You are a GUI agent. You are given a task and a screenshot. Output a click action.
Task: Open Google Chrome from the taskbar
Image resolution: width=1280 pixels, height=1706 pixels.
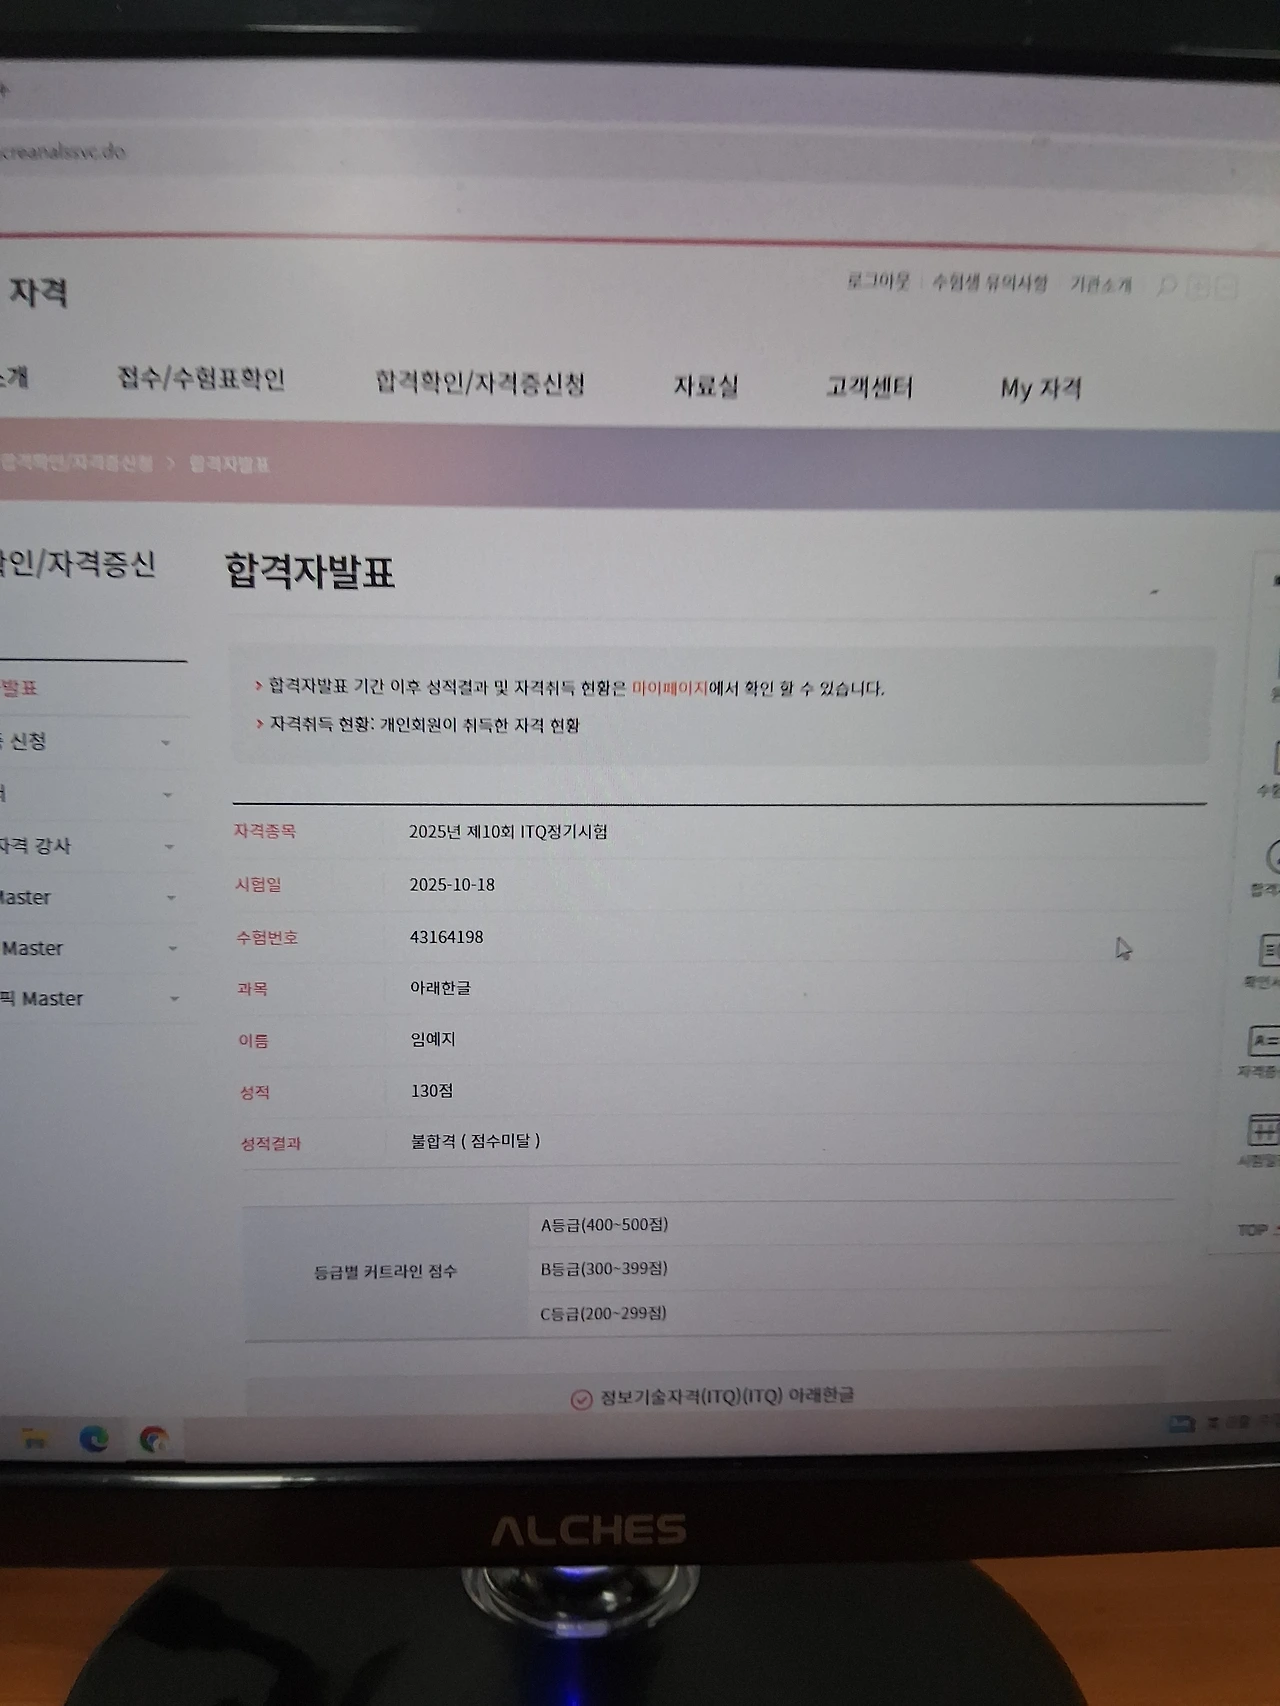(x=153, y=1440)
